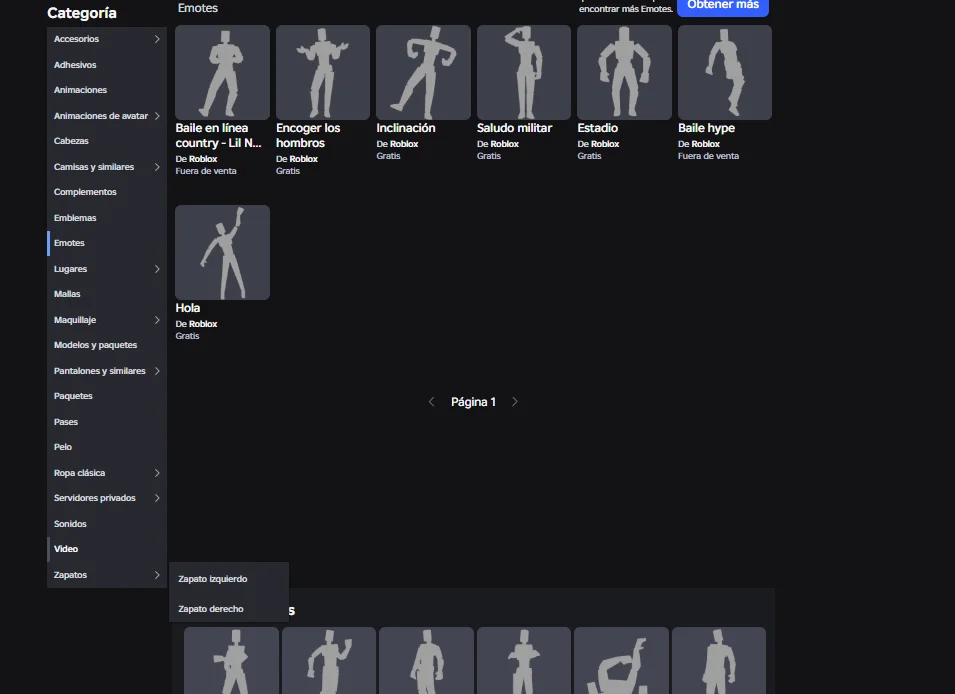Expand the Maquillaje category
The image size is (955, 694).
tap(106, 320)
